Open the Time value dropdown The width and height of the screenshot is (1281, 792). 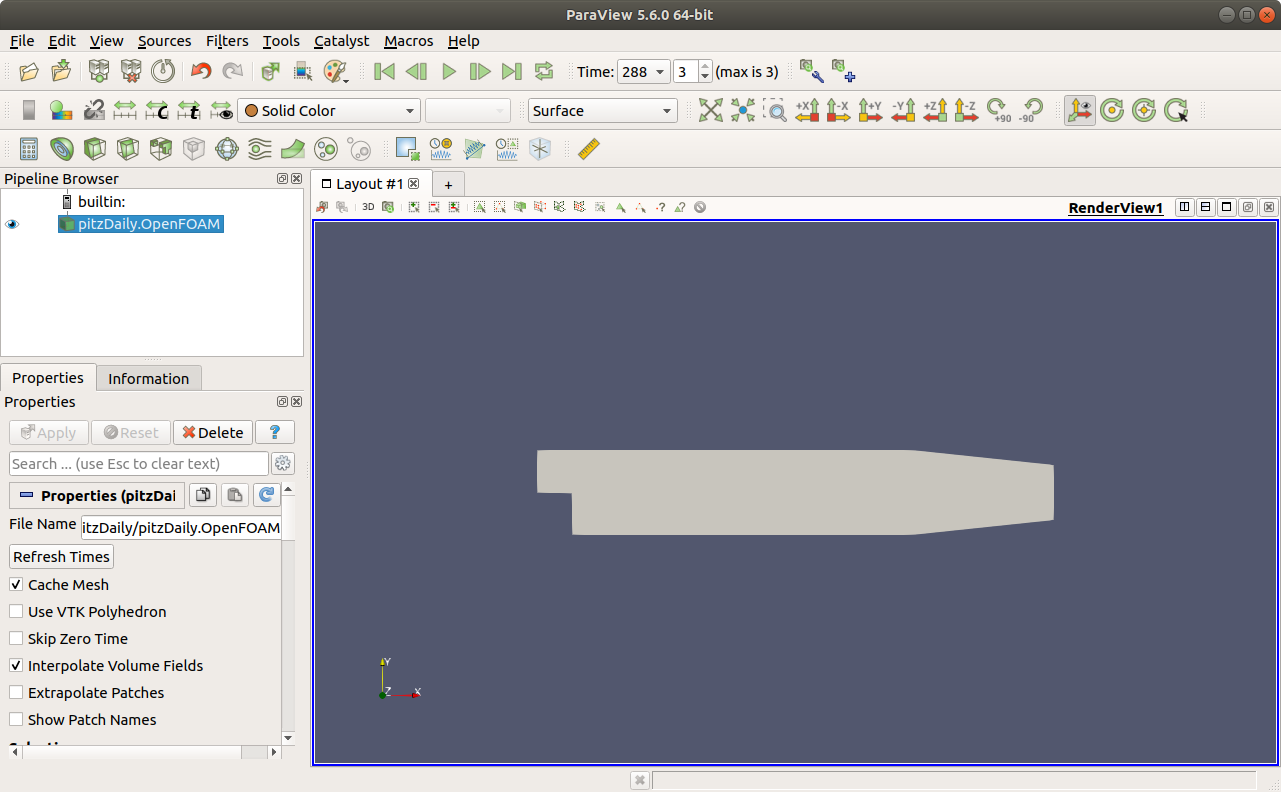[643, 72]
